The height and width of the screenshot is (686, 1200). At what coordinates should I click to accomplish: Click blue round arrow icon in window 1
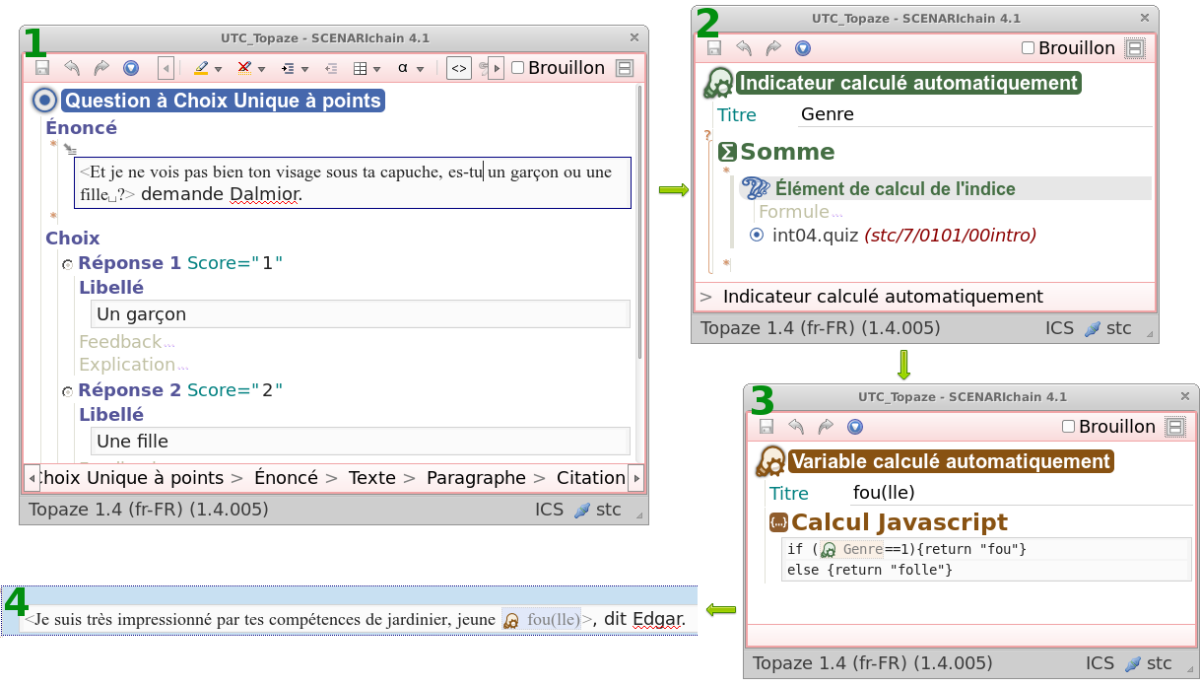pos(130,68)
